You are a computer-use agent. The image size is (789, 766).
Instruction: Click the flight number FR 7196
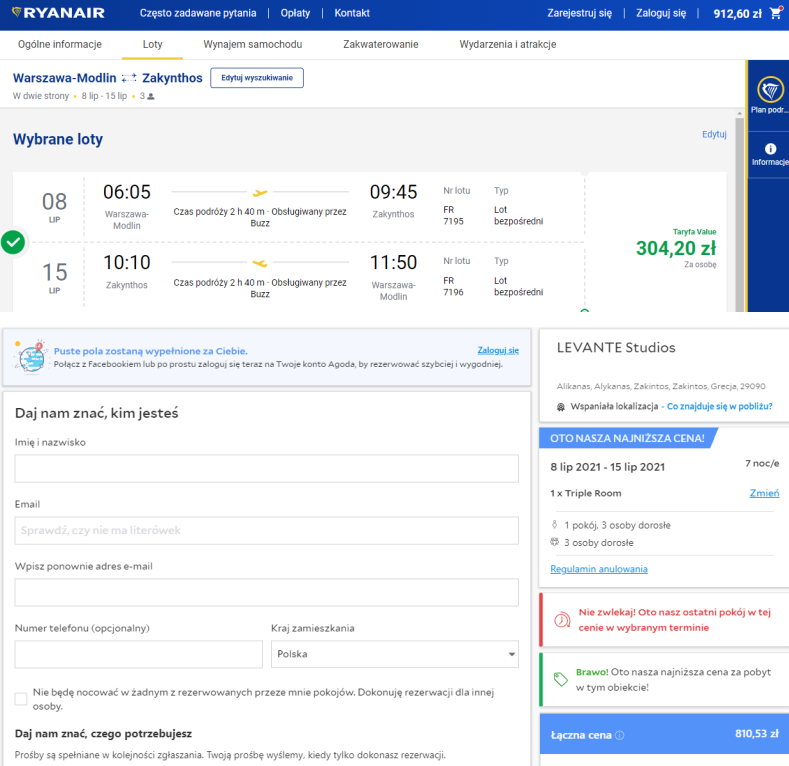(x=453, y=286)
